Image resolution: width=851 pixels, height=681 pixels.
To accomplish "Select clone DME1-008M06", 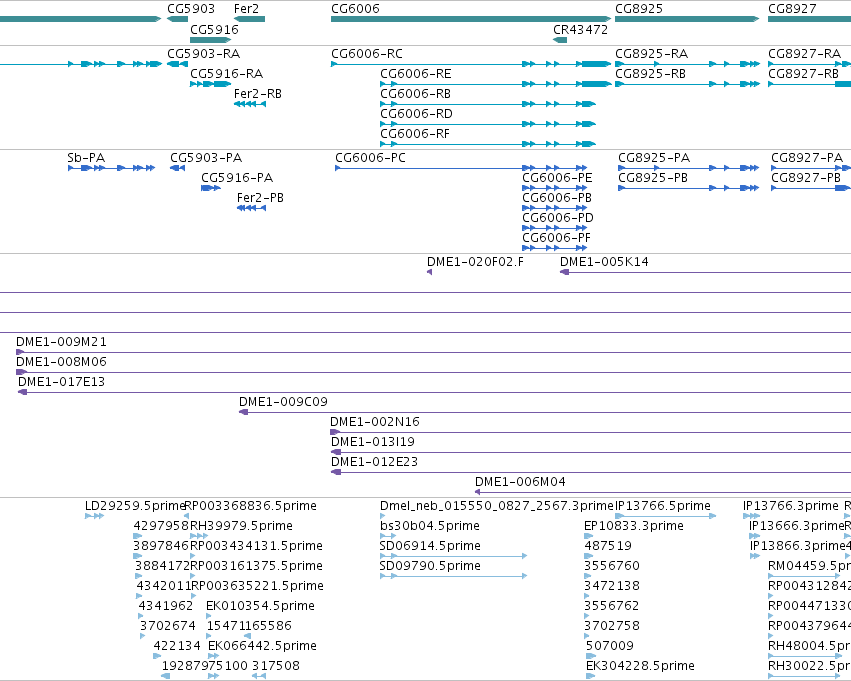I will [61, 362].
